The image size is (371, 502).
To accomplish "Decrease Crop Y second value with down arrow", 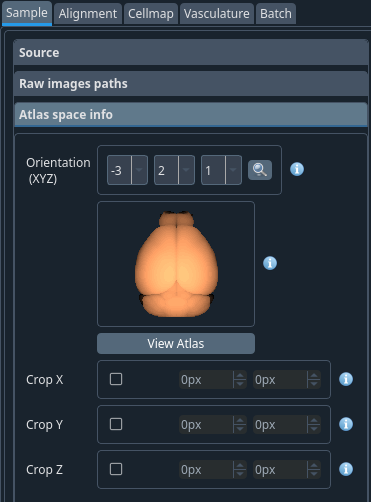I will point(314,429).
